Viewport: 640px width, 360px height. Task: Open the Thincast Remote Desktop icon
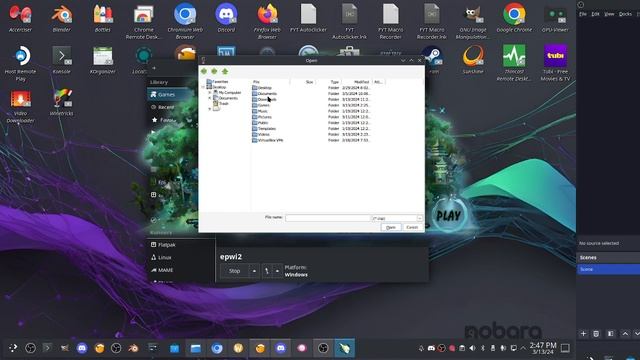514,63
